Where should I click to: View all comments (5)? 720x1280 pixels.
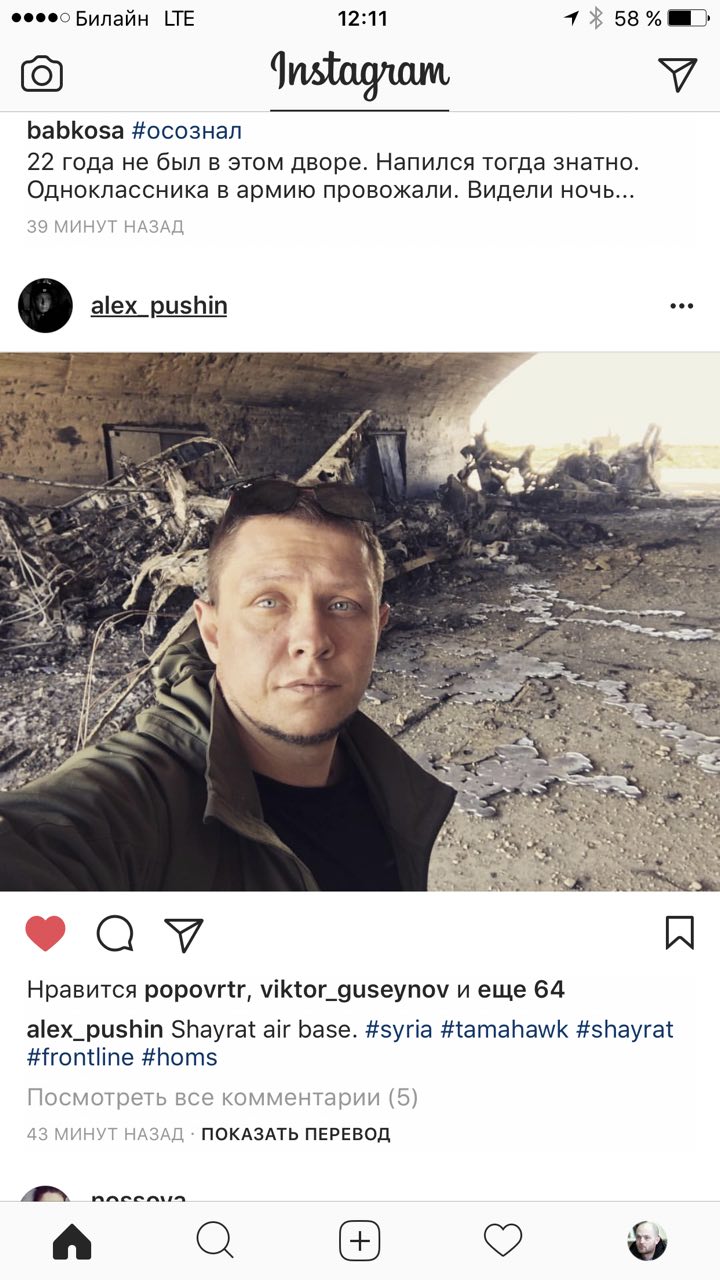(x=222, y=1097)
